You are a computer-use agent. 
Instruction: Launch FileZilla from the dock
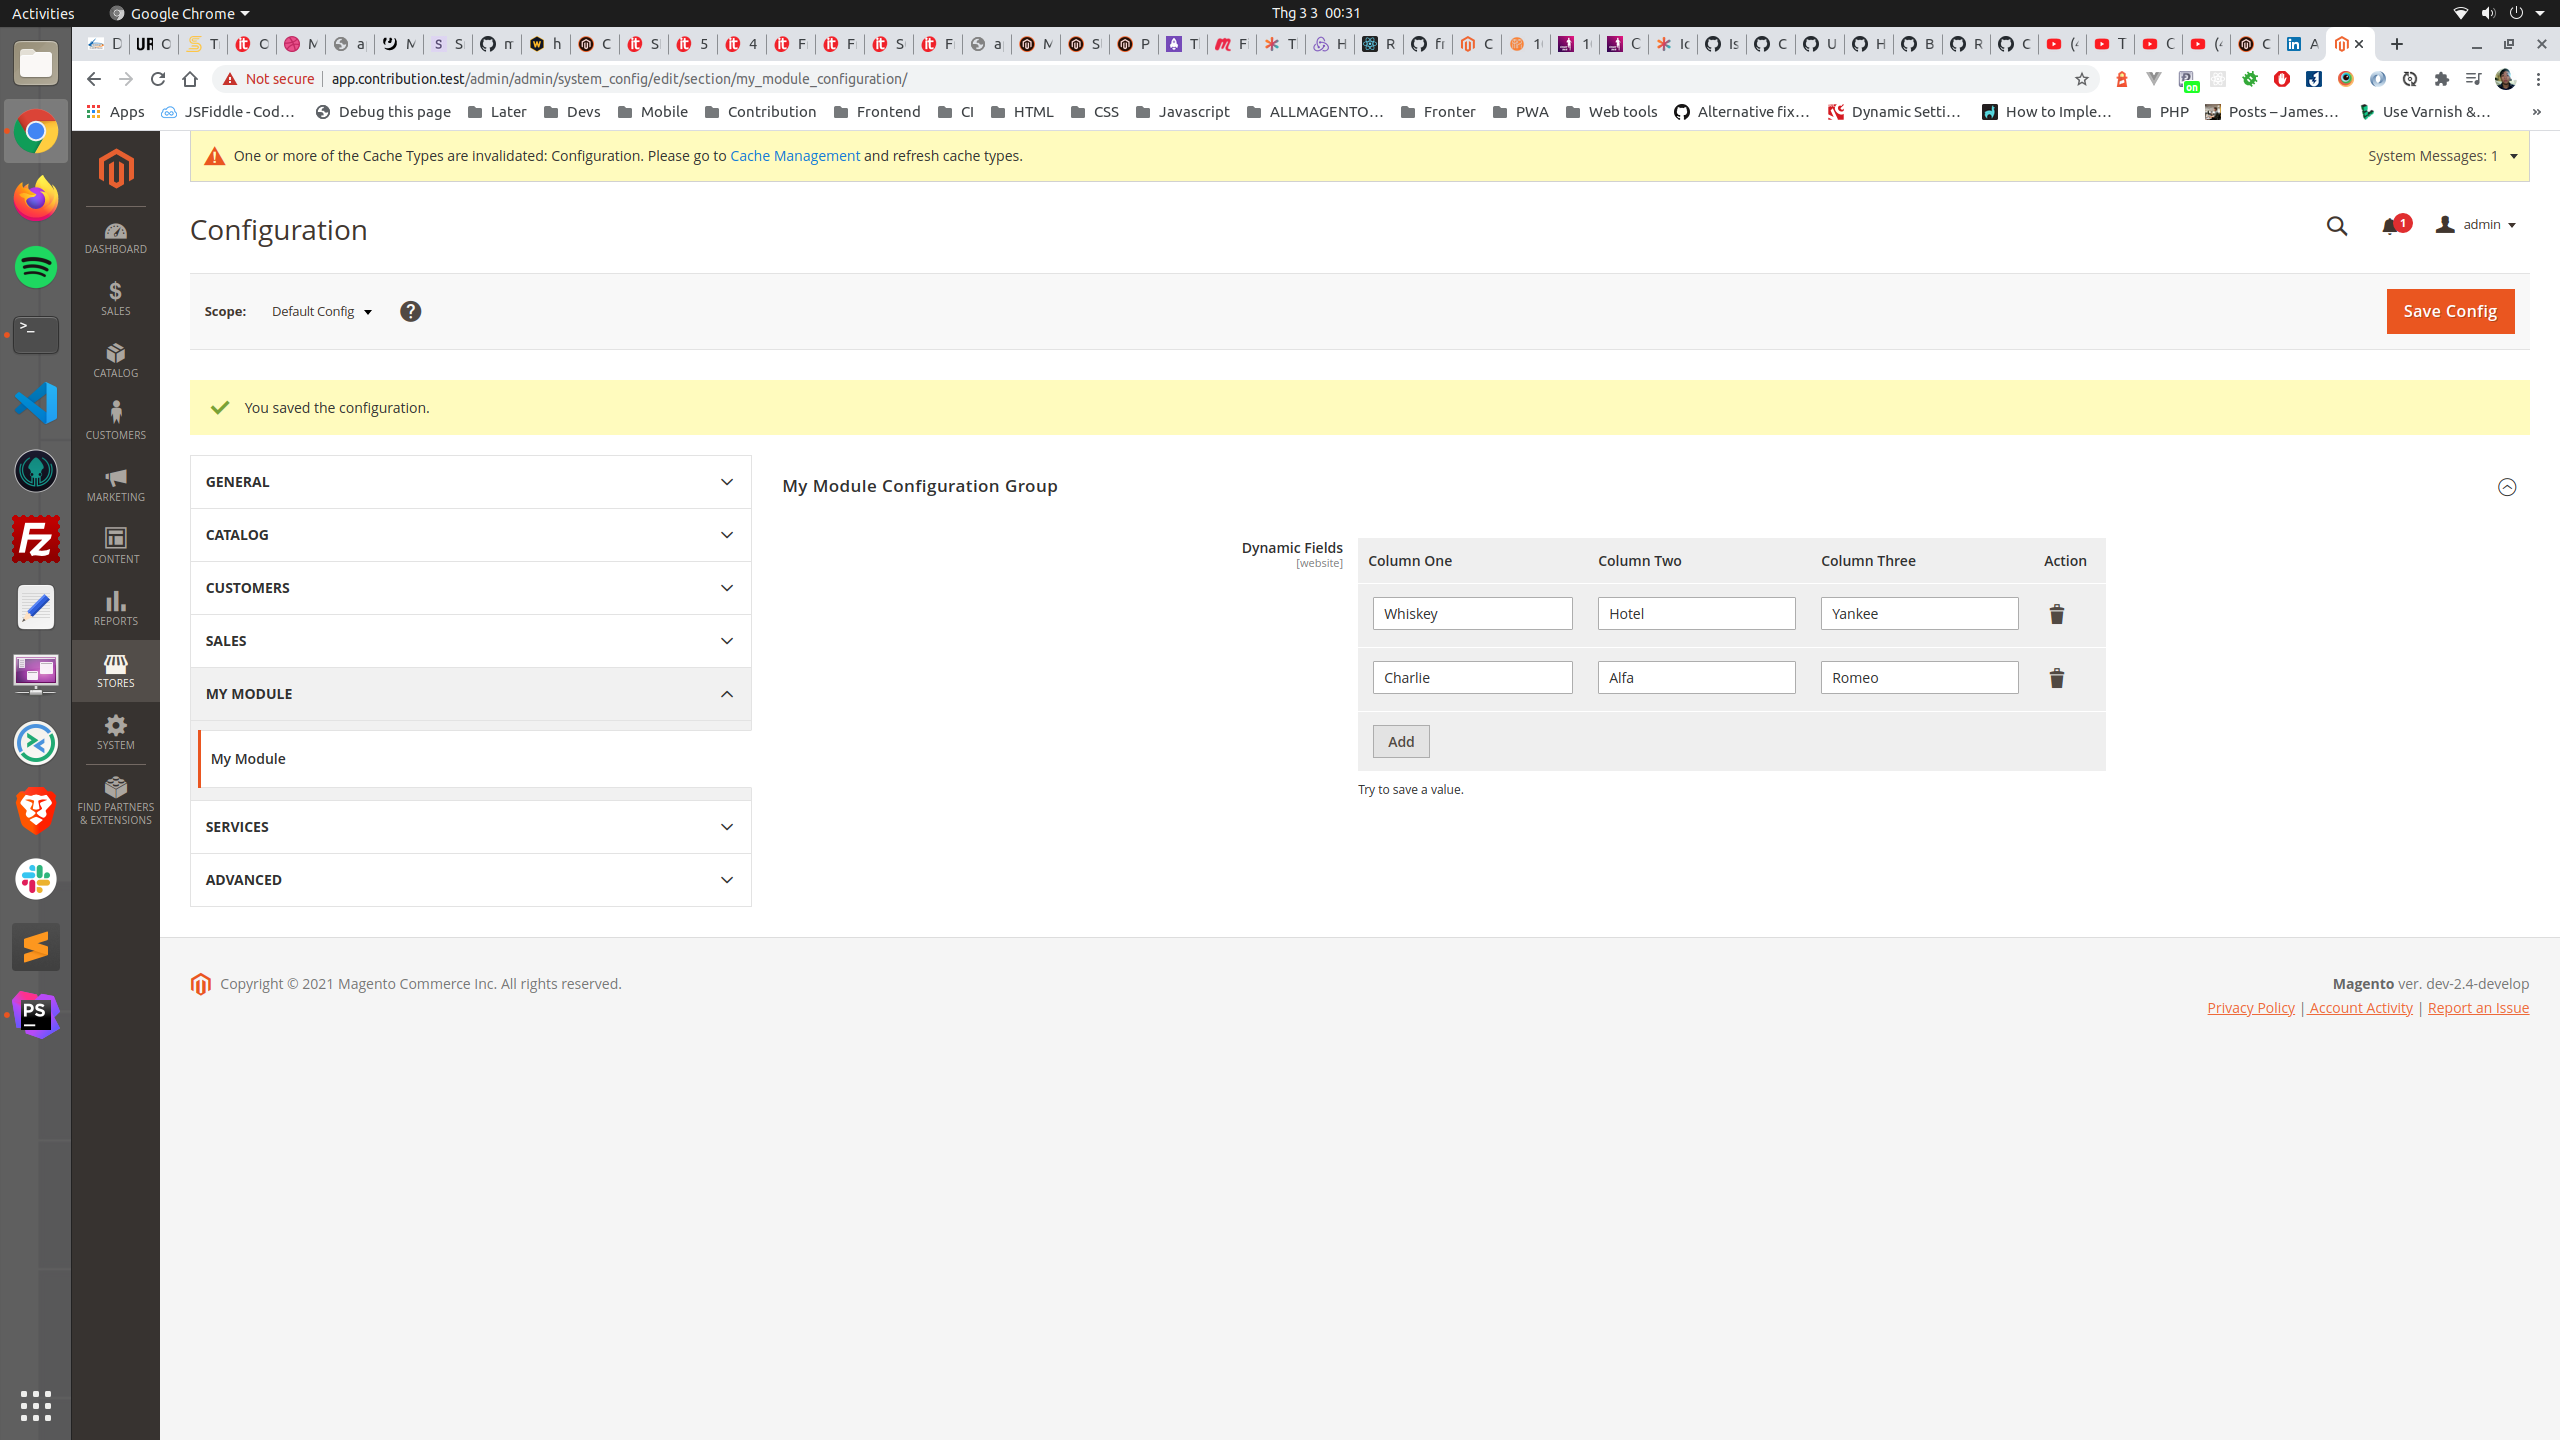(35, 539)
